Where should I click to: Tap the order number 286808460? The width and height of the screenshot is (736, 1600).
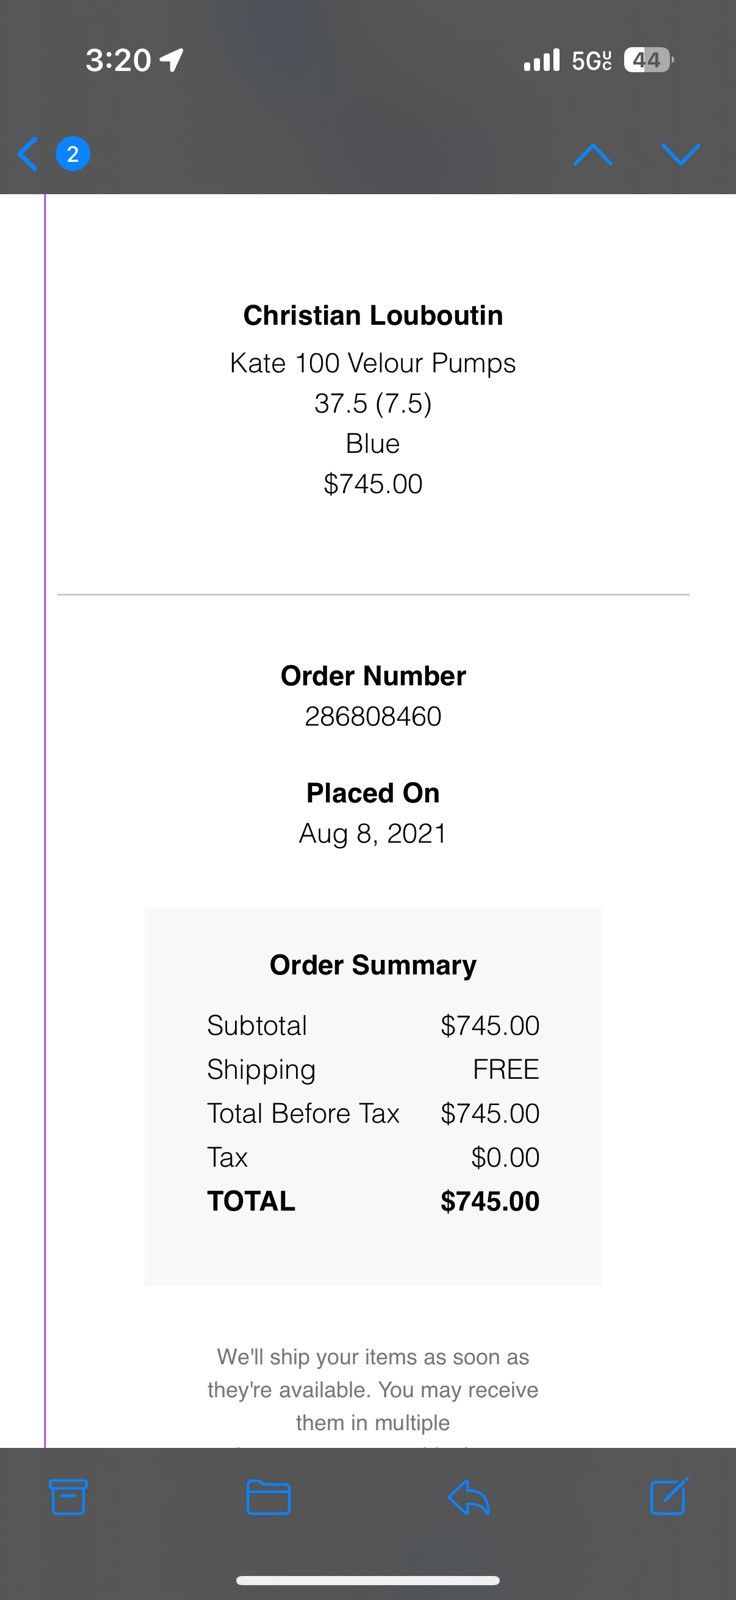point(373,716)
